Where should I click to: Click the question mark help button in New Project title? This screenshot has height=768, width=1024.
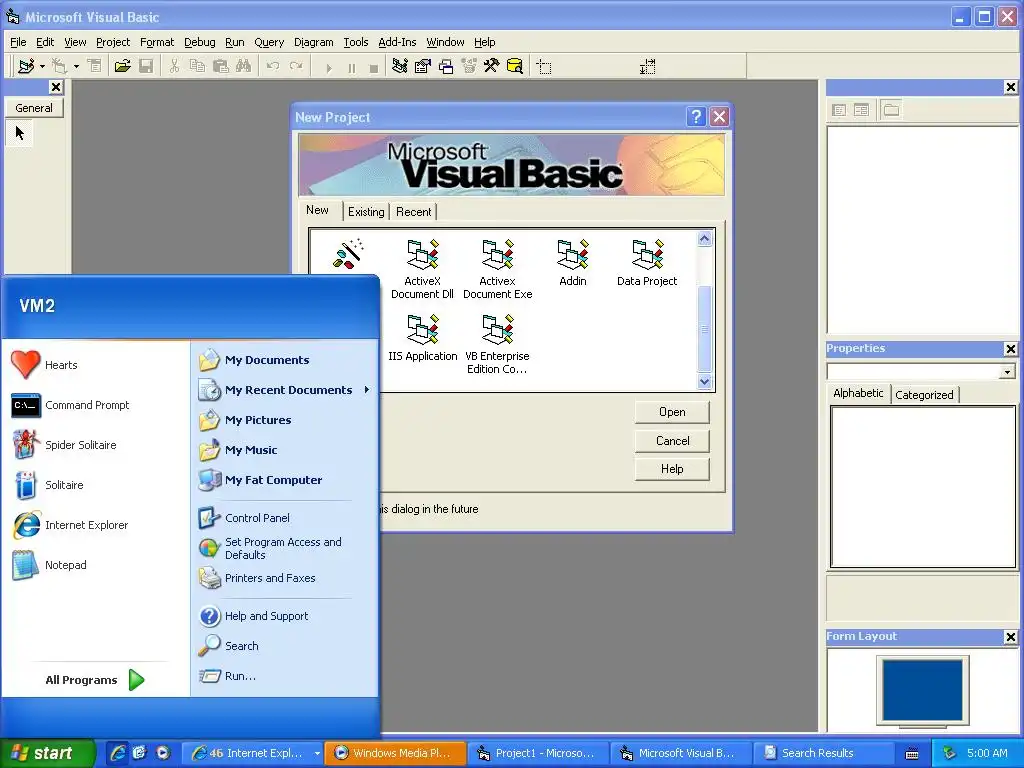[x=696, y=117]
